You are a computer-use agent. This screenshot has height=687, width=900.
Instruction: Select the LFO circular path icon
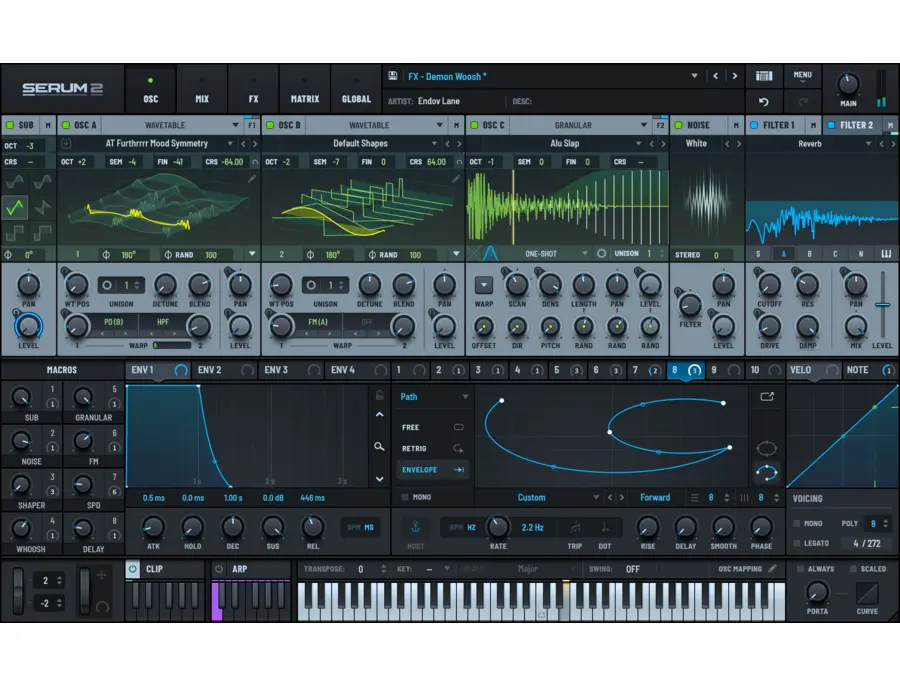pyautogui.click(x=767, y=448)
